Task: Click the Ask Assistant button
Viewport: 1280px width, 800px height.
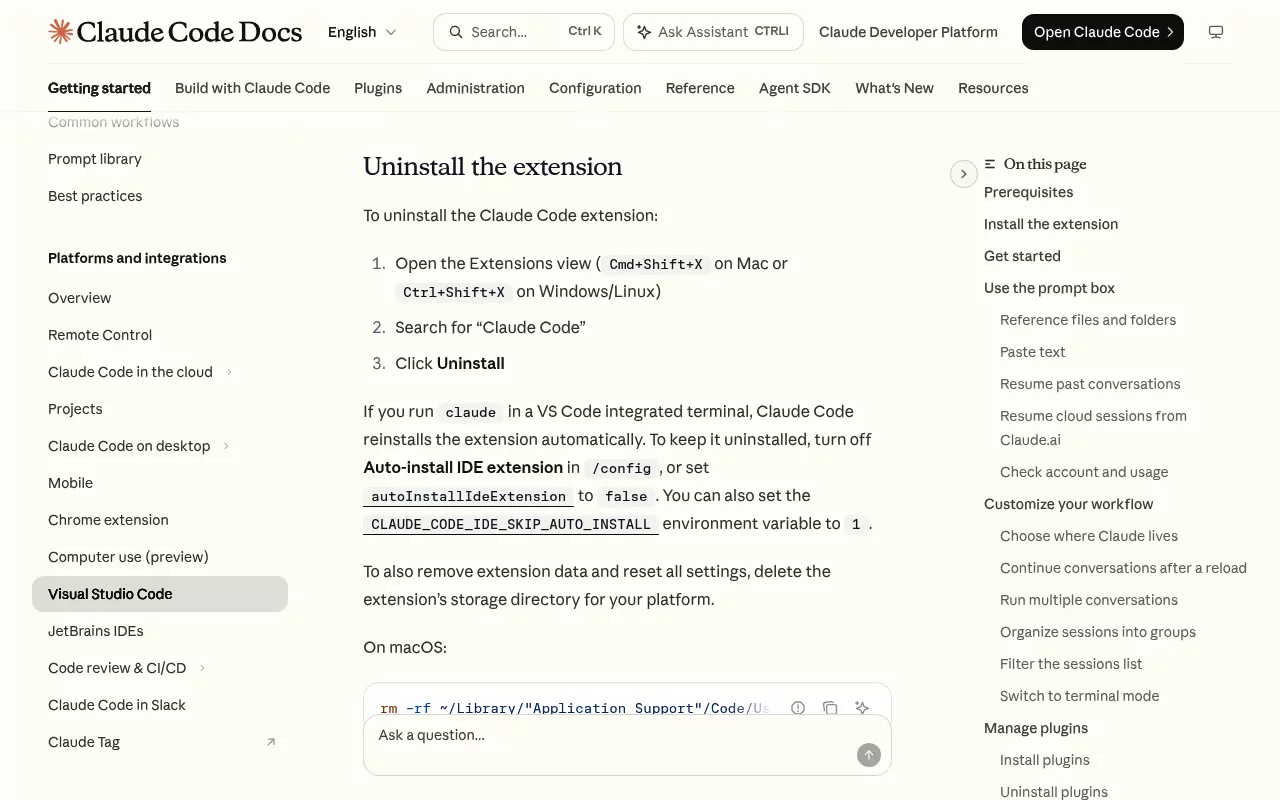Action: [713, 32]
